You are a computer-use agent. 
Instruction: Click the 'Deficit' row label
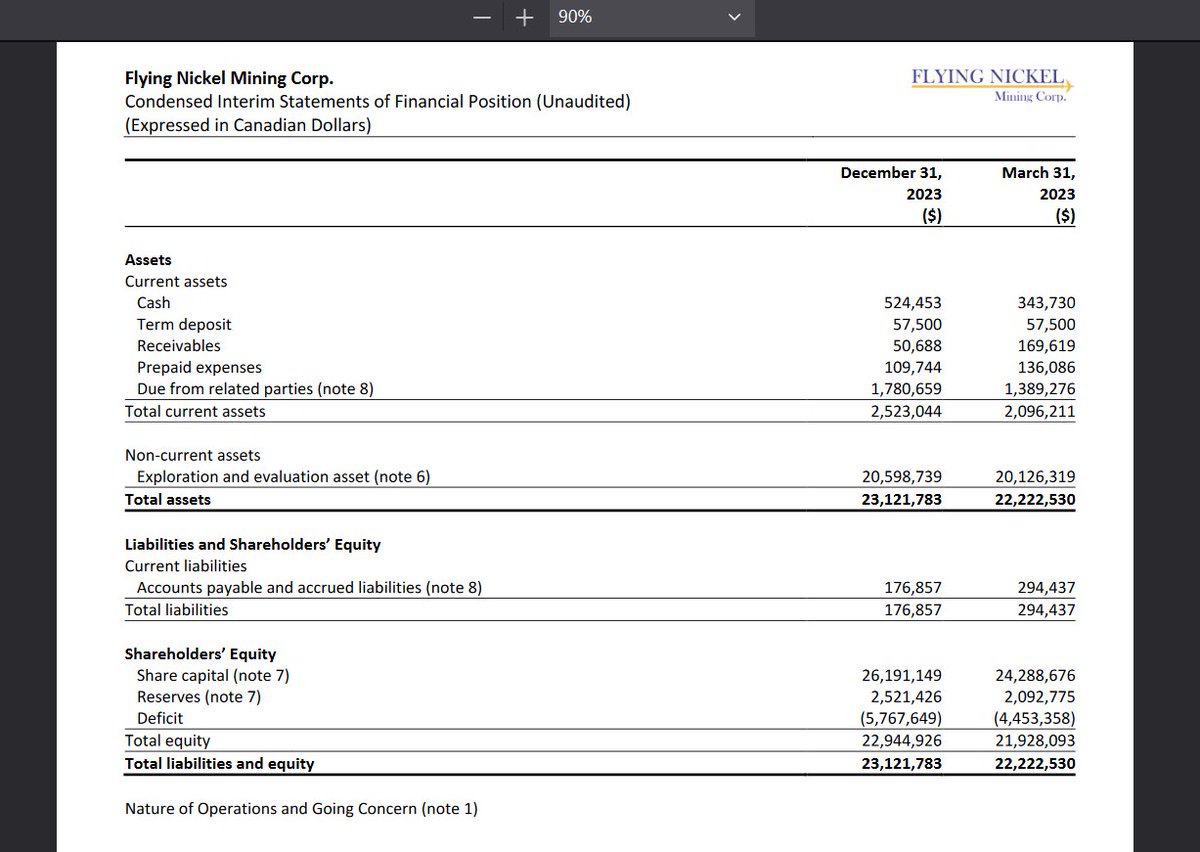(160, 719)
